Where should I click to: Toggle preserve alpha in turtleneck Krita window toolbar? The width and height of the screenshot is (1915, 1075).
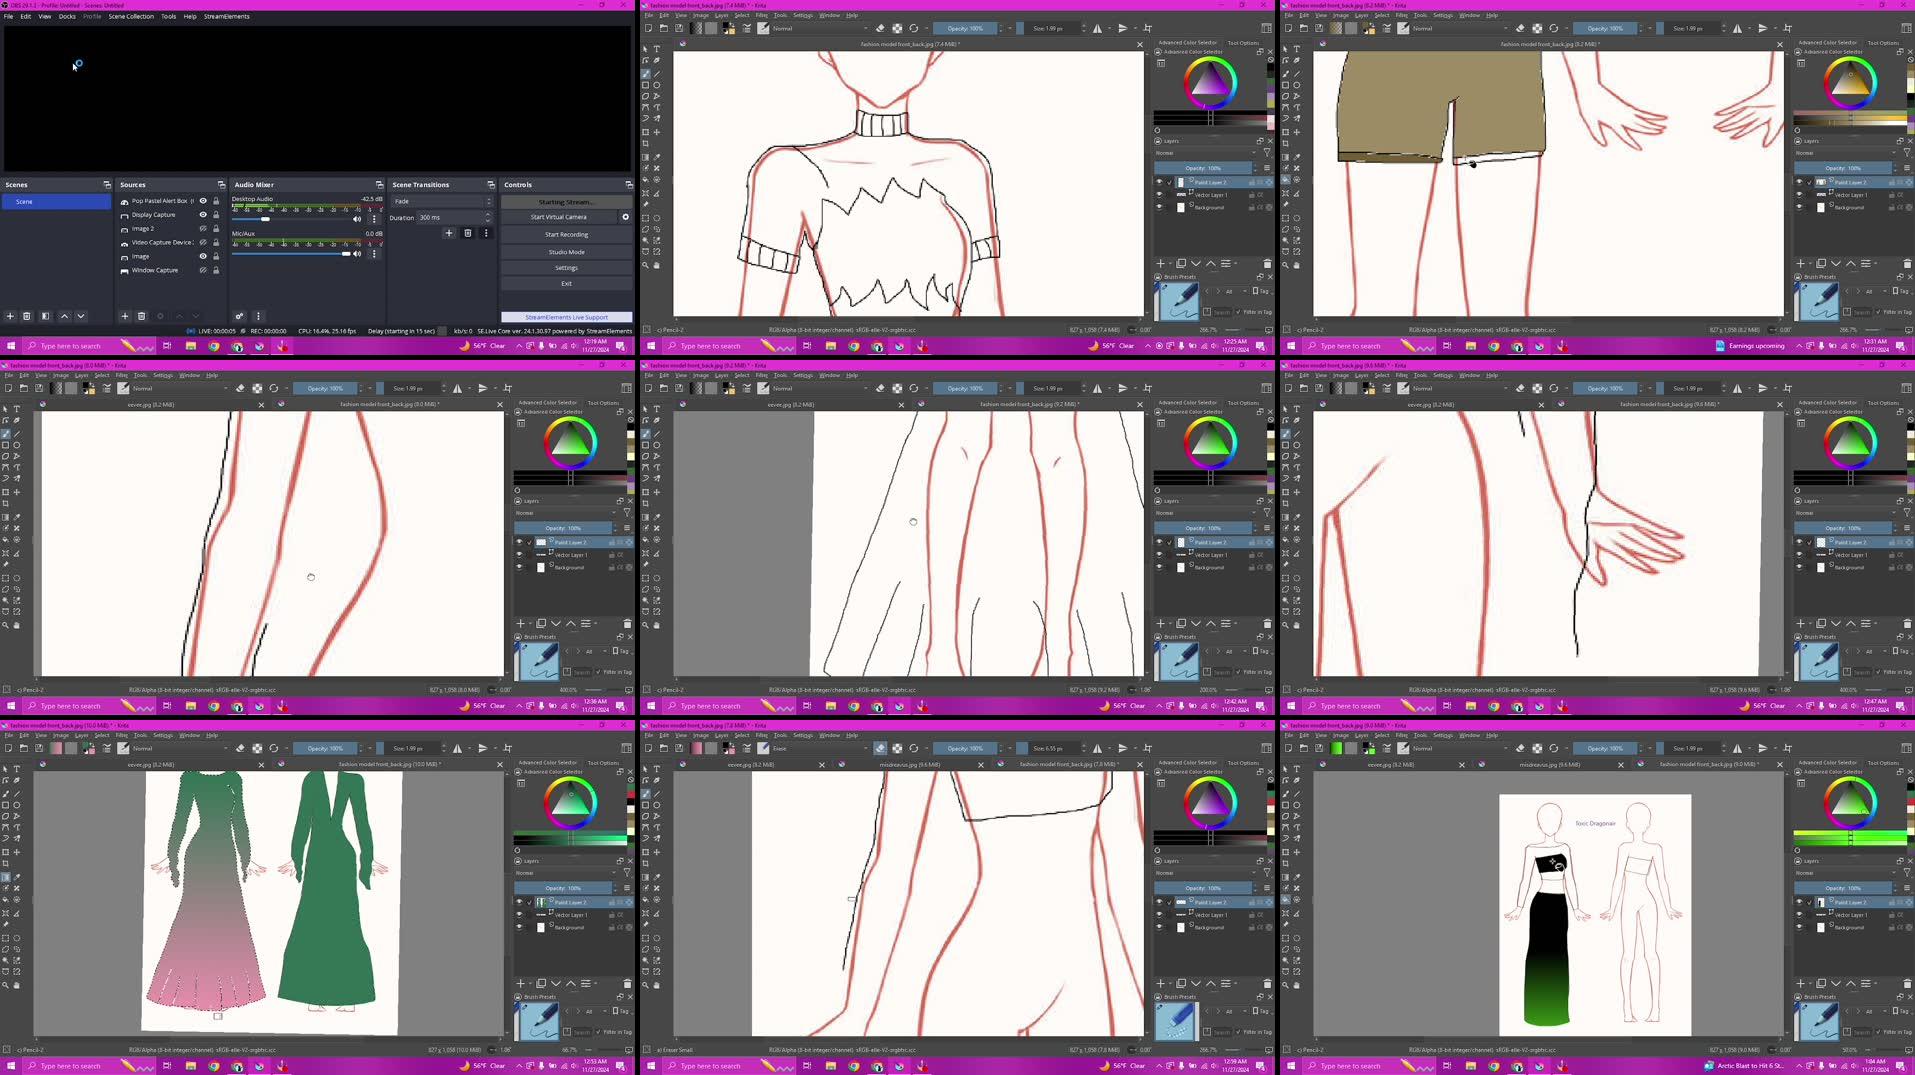pyautogui.click(x=897, y=28)
